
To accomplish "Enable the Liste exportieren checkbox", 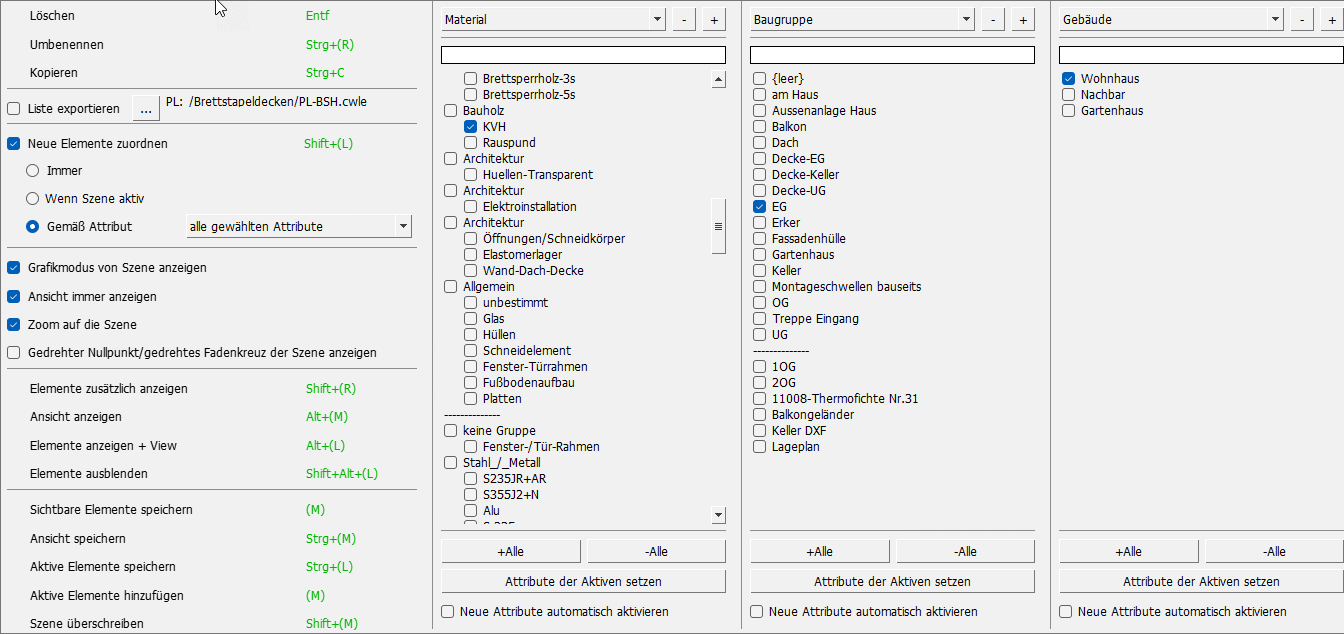I will click(x=14, y=108).
